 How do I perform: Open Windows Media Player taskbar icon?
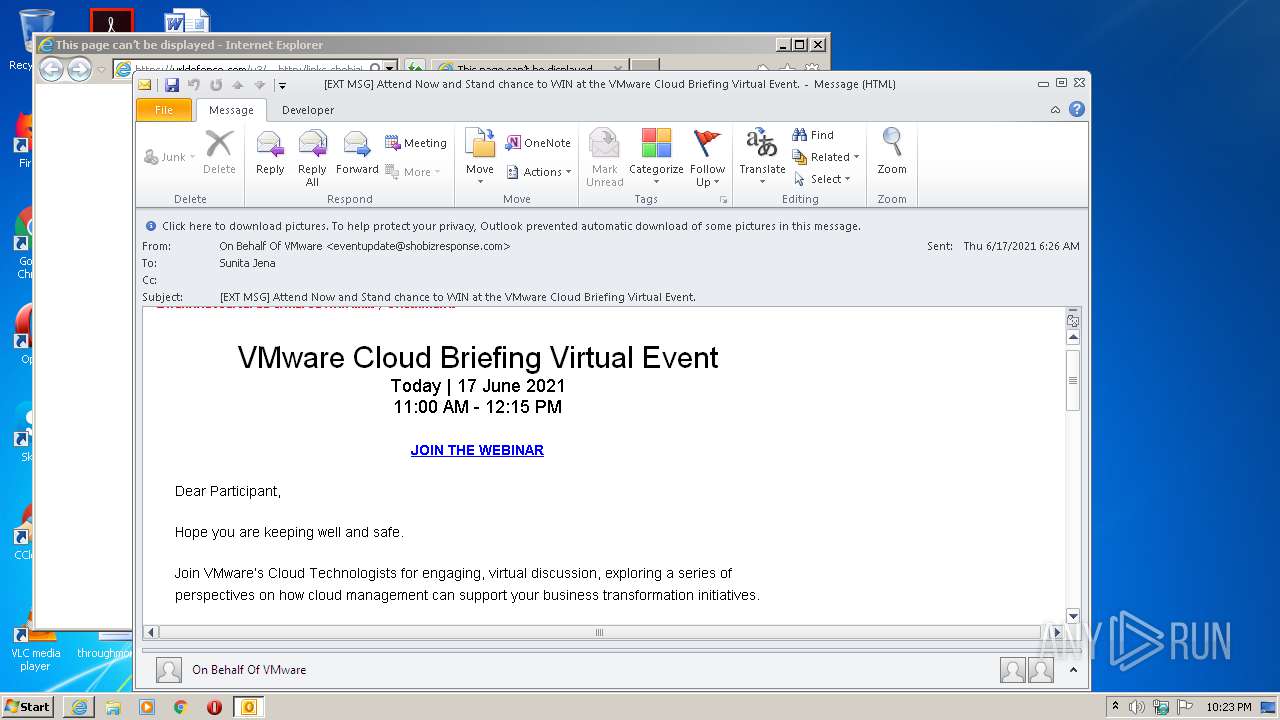tap(147, 707)
